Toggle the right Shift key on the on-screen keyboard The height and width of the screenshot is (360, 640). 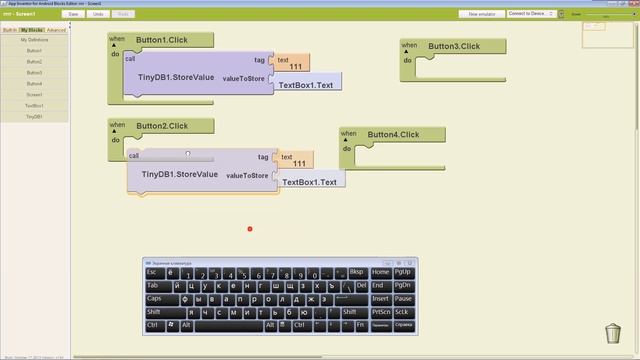[355, 313]
